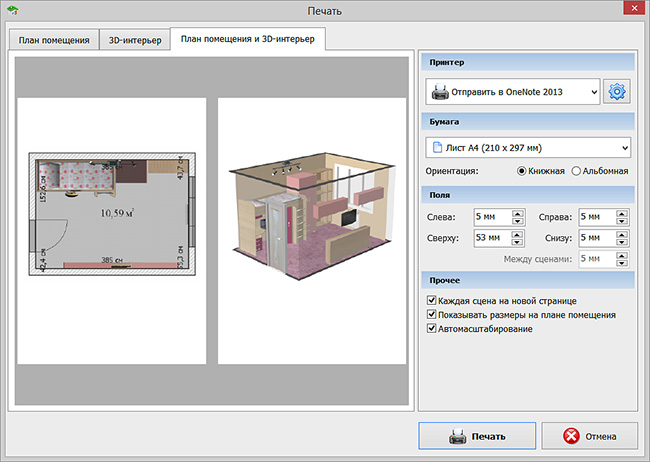The width and height of the screenshot is (650, 462).
Task: Open printer settings gear icon
Action: (617, 92)
